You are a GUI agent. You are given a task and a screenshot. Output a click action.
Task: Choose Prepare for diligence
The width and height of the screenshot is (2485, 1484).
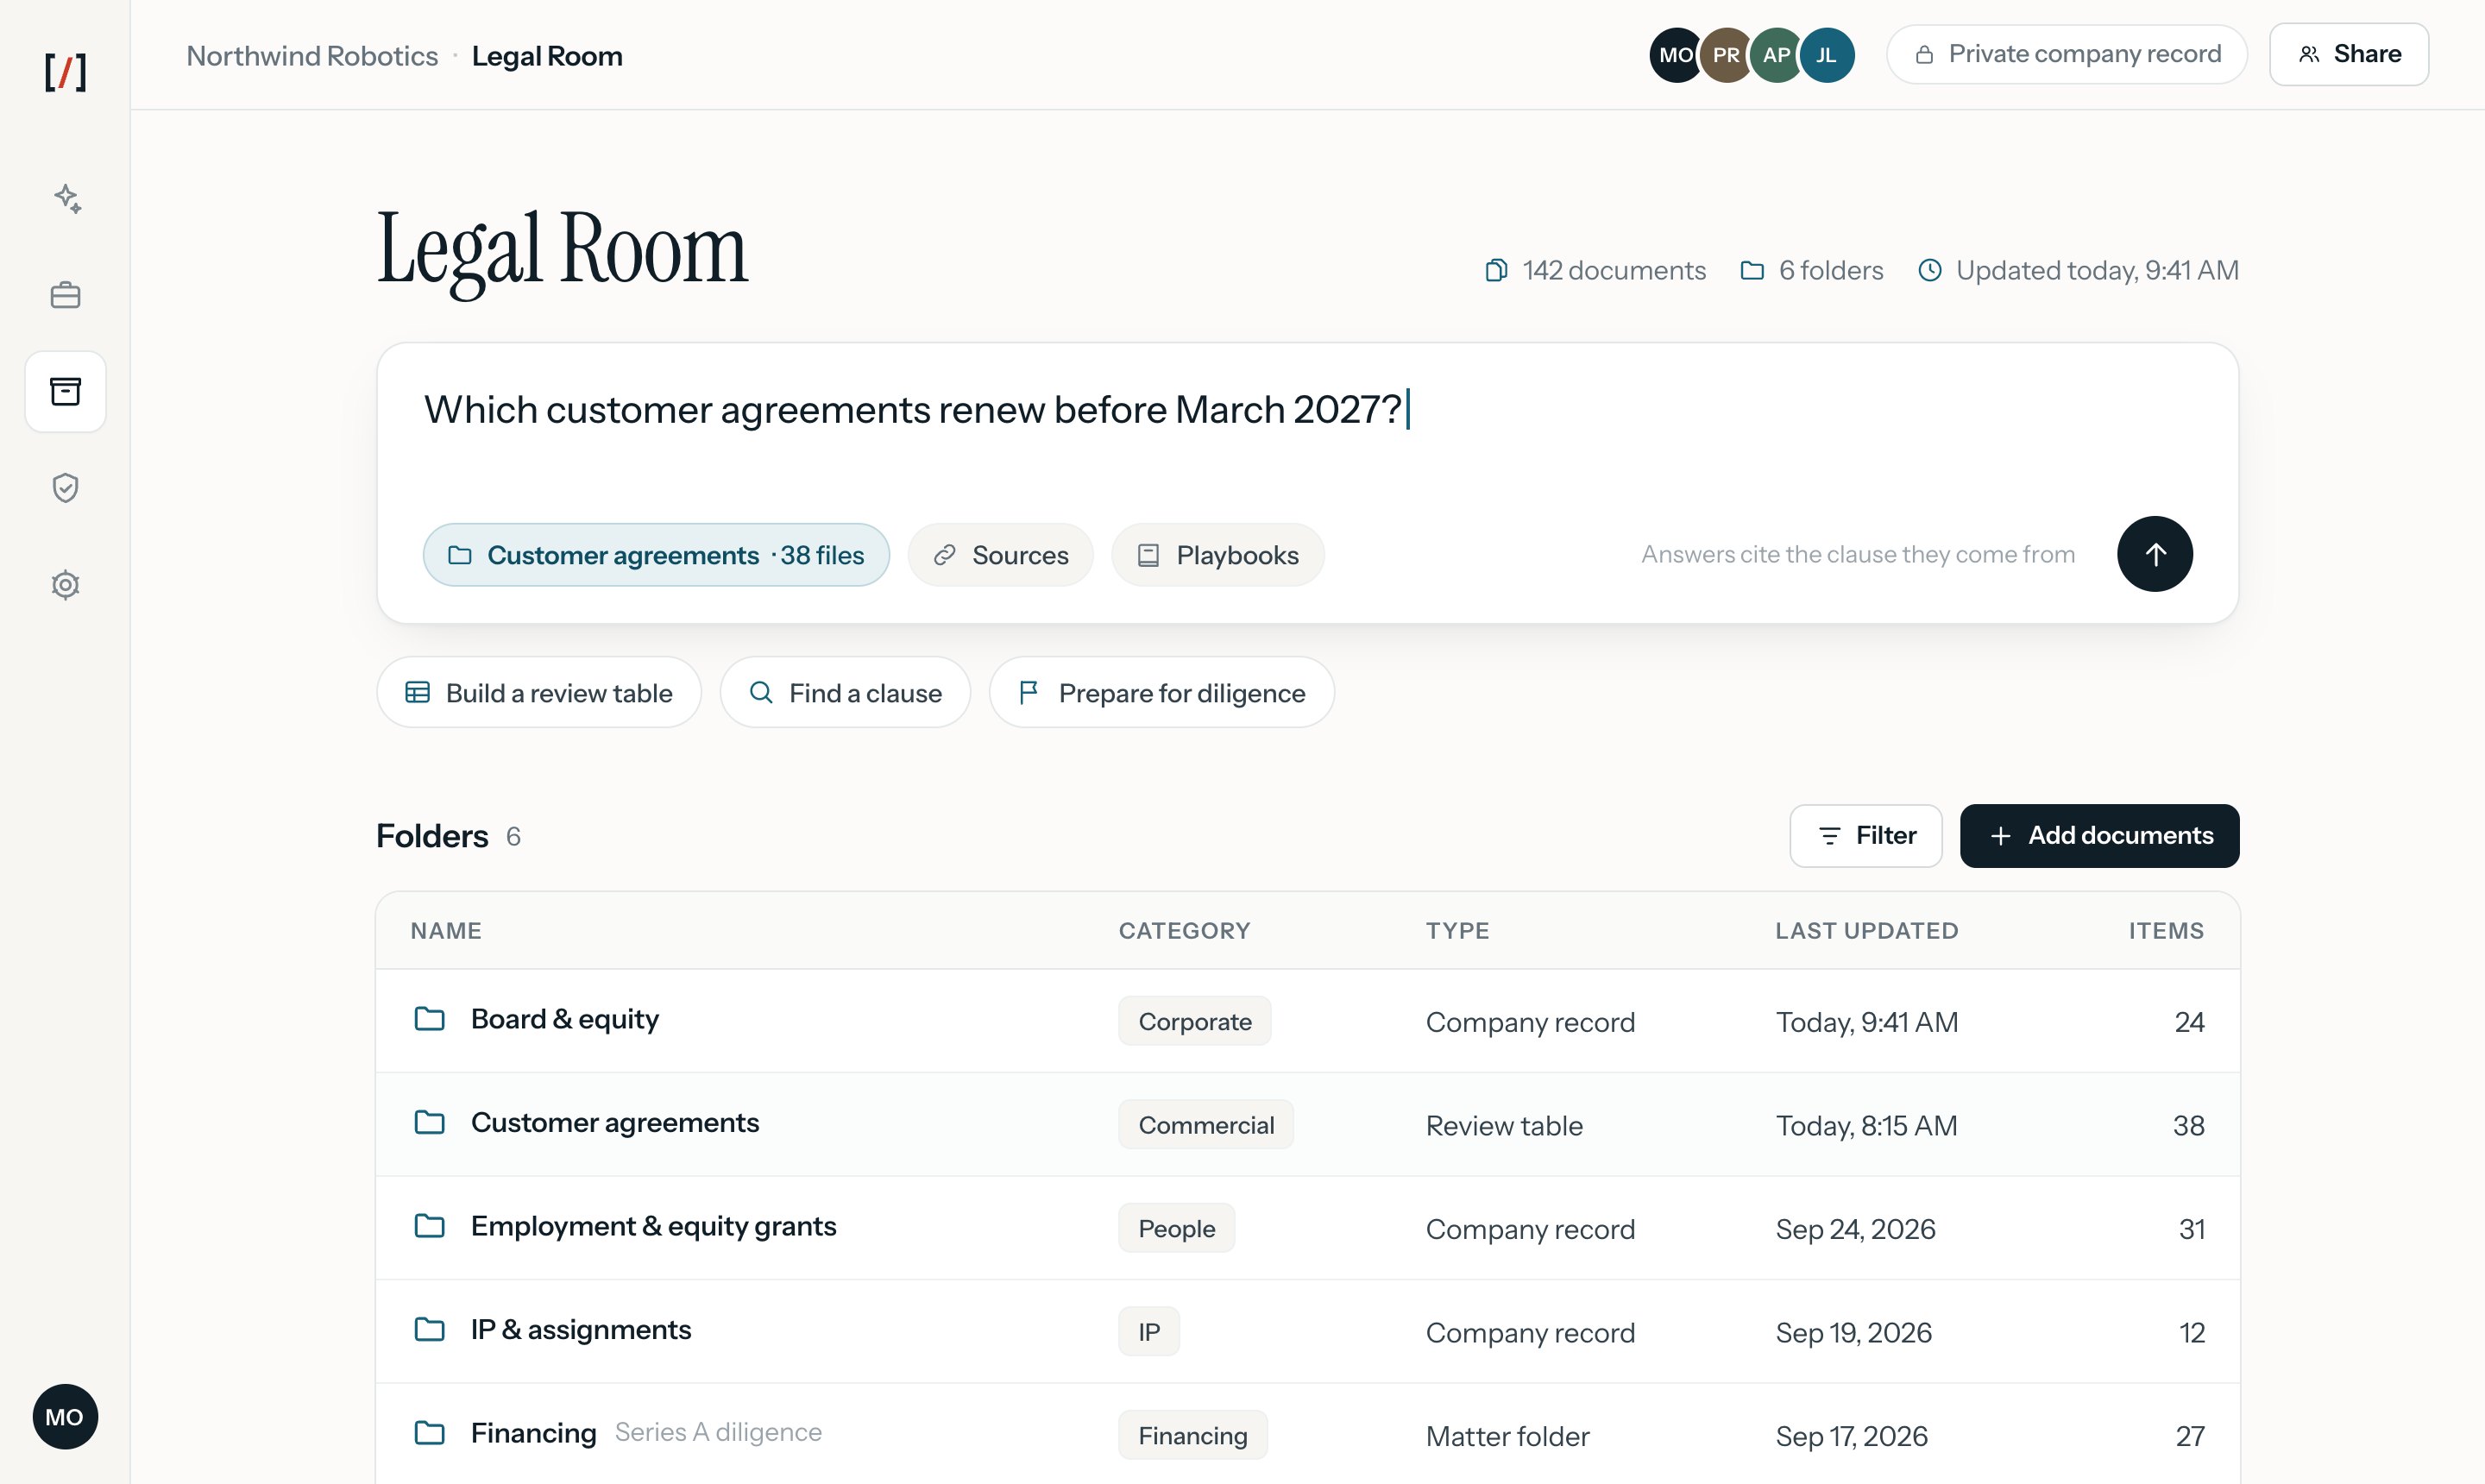(x=1162, y=692)
